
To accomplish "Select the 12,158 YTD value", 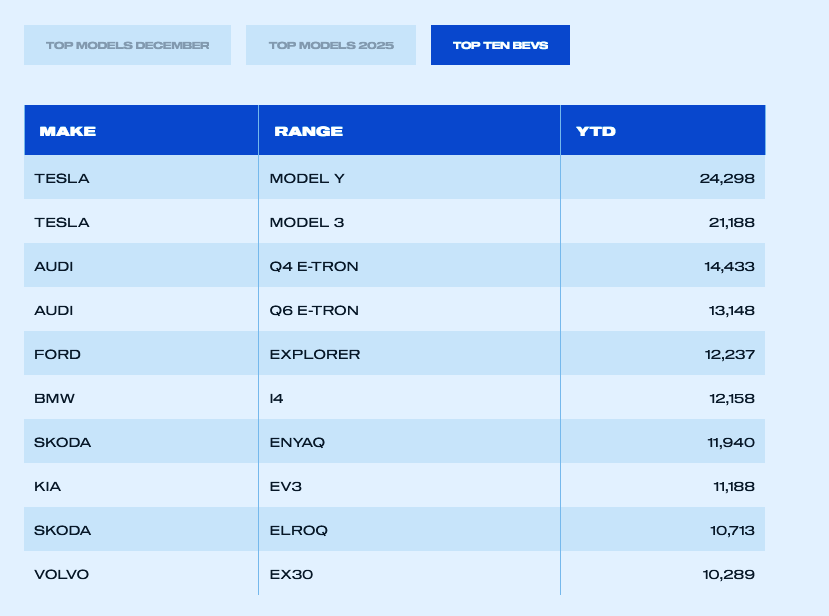I will (732, 398).
